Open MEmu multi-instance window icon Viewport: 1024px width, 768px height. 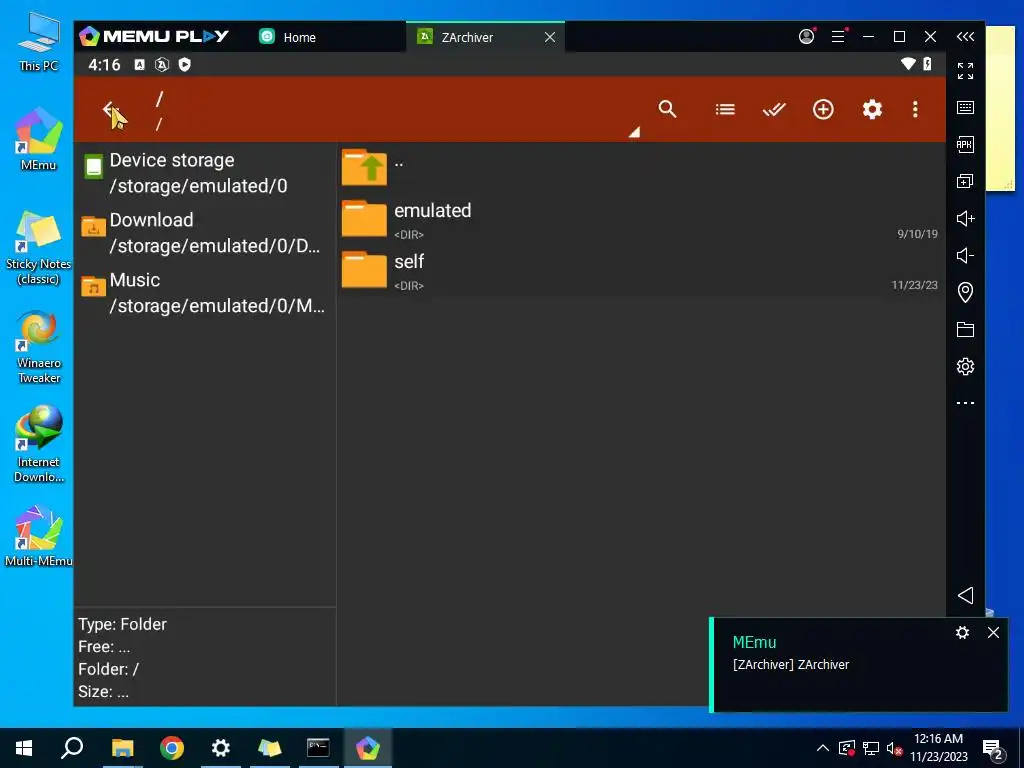click(x=965, y=181)
